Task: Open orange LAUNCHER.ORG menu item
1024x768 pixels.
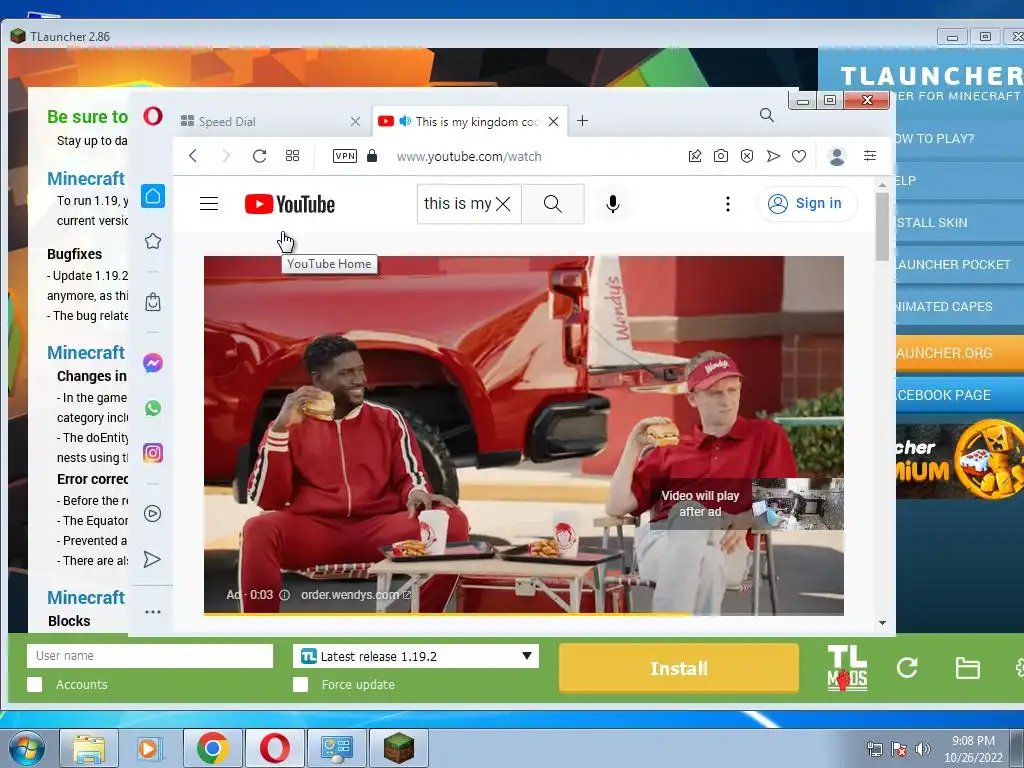Action: [x=960, y=353]
